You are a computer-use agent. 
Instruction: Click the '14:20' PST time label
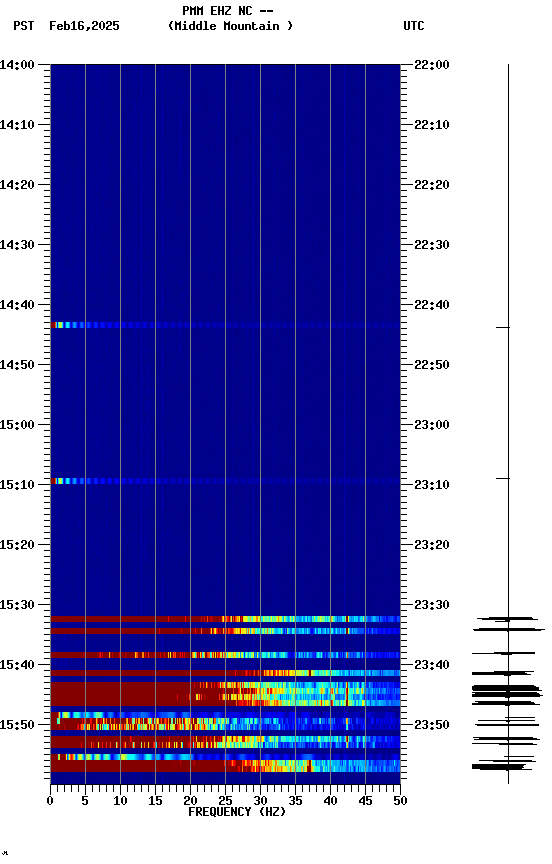(17, 185)
